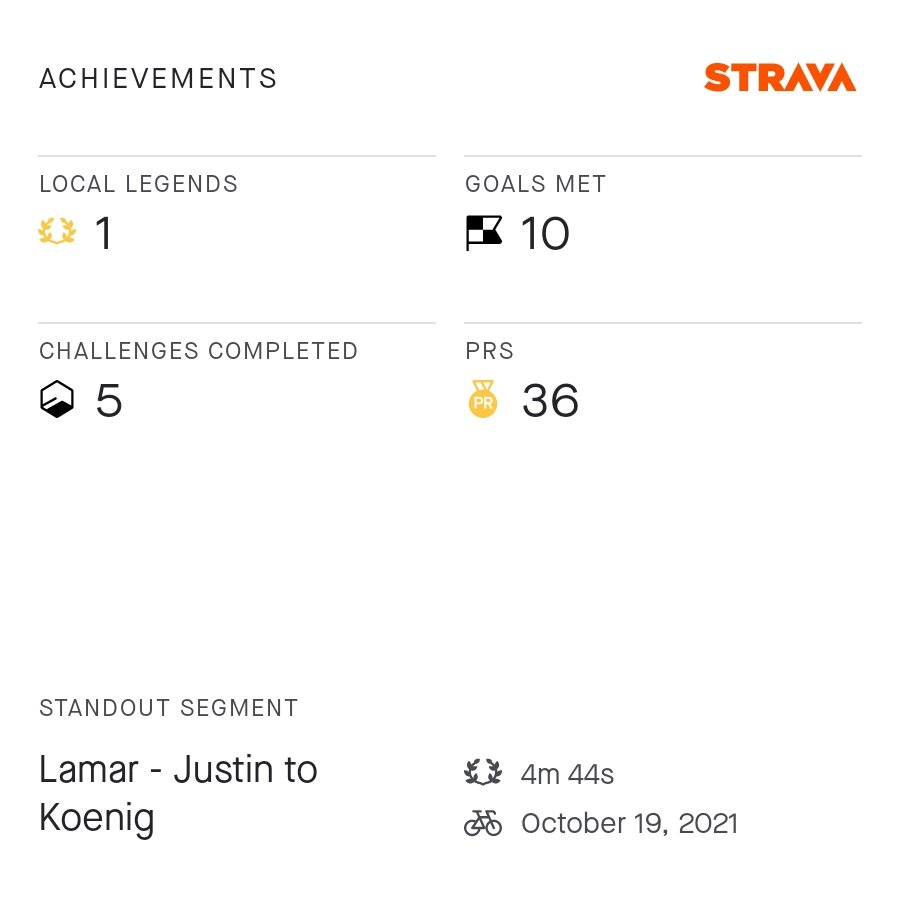Click the bicycle icon beside the date
Screen dimensions: 900x900
483,823
